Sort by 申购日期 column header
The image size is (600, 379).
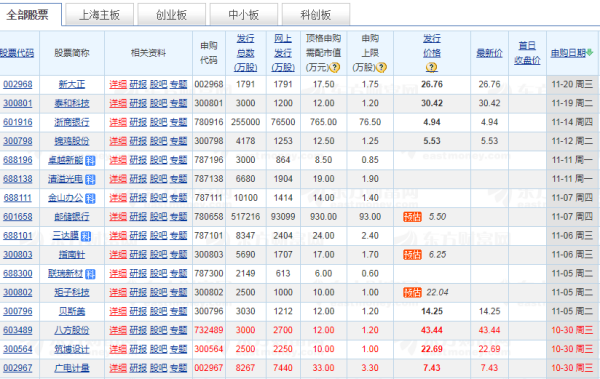coord(568,53)
